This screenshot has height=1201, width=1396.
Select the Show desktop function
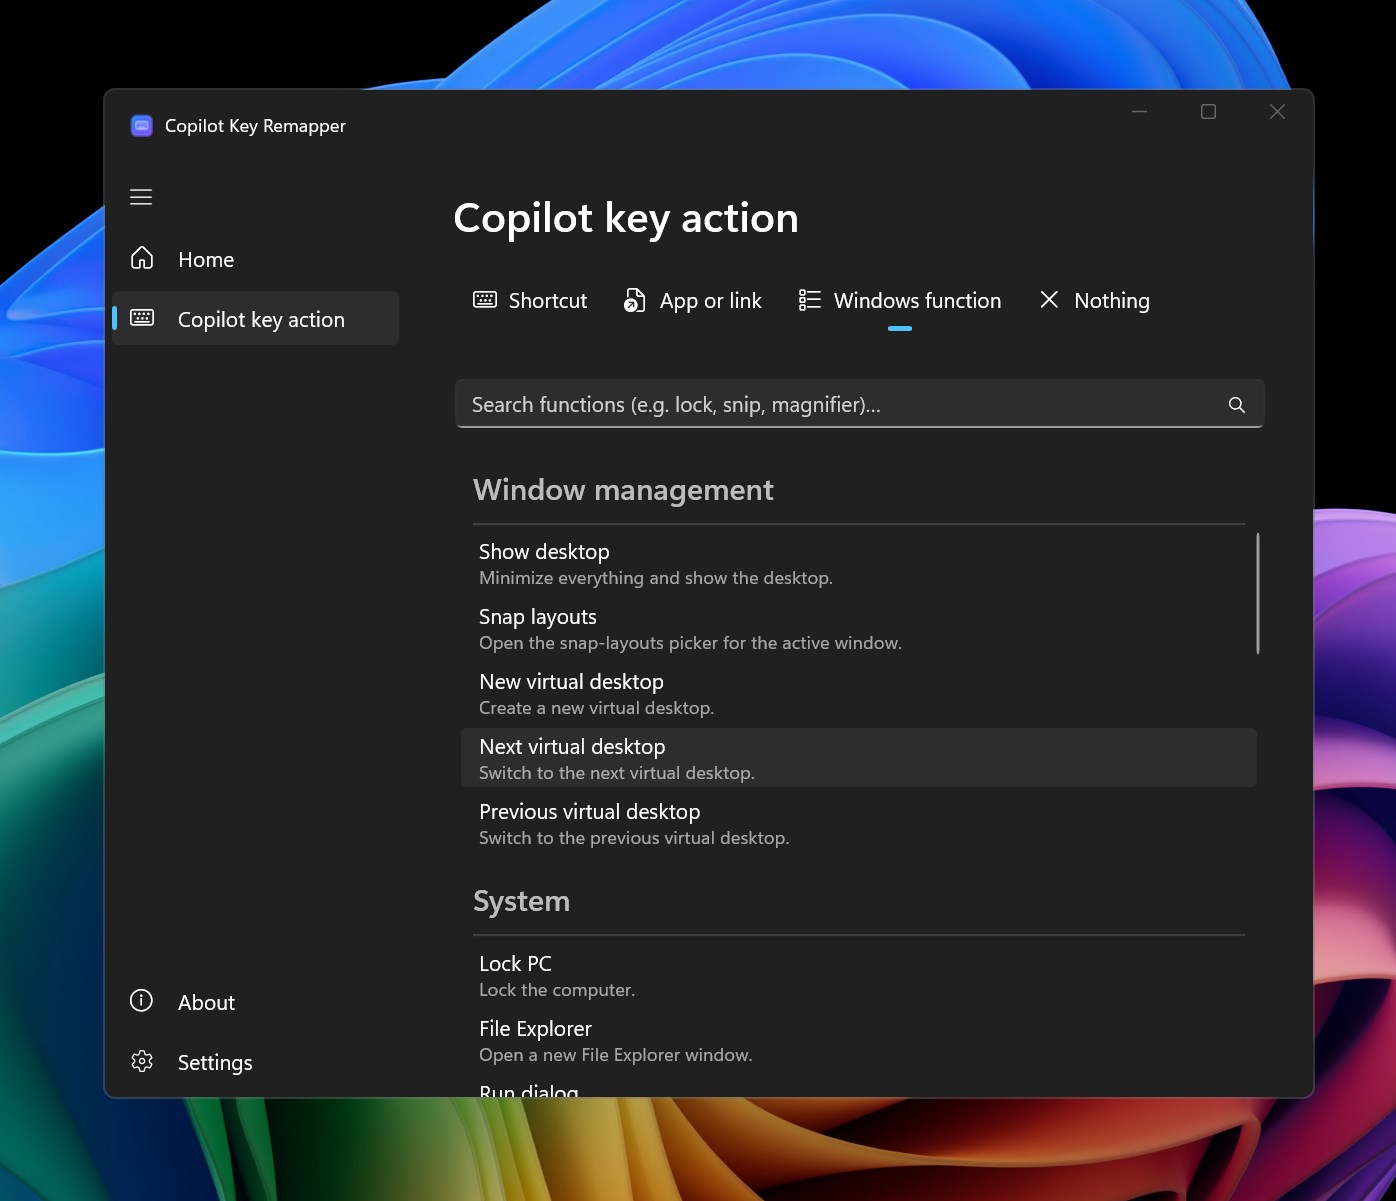pyautogui.click(x=859, y=563)
